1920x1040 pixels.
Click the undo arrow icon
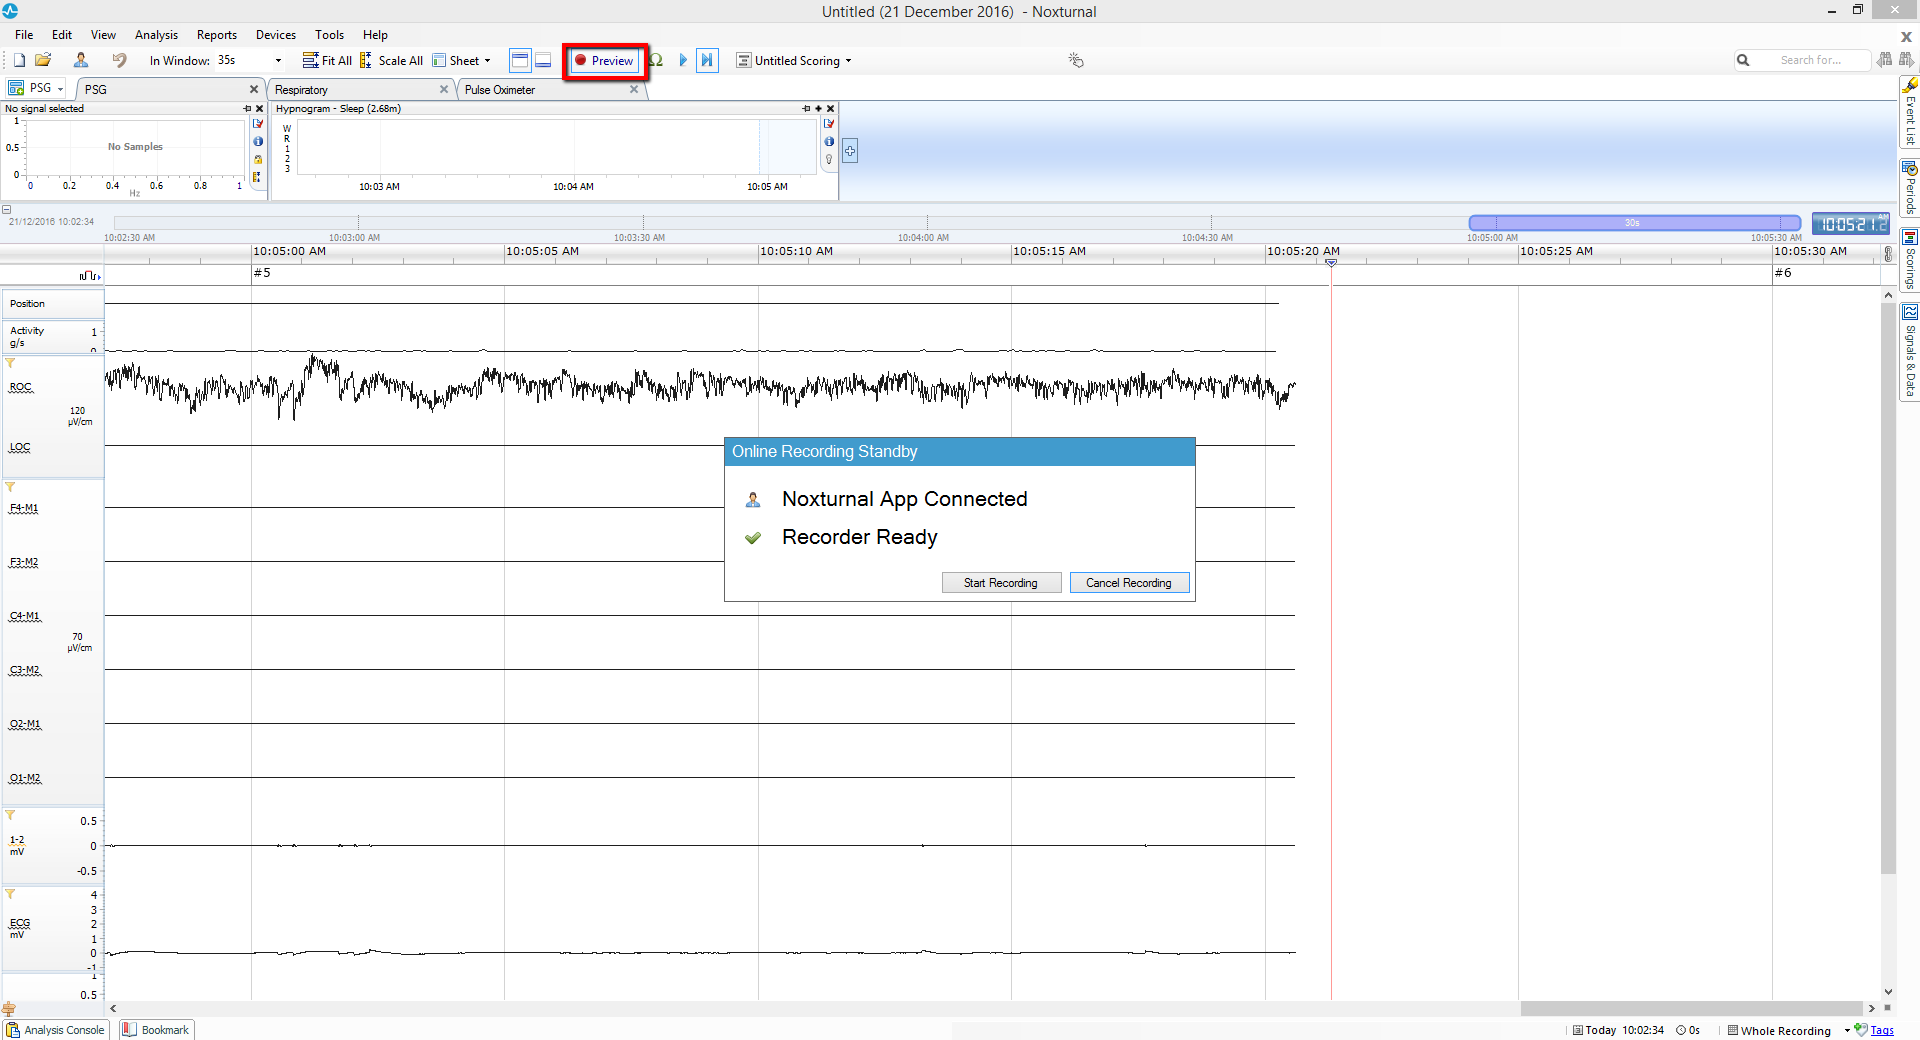(120, 60)
